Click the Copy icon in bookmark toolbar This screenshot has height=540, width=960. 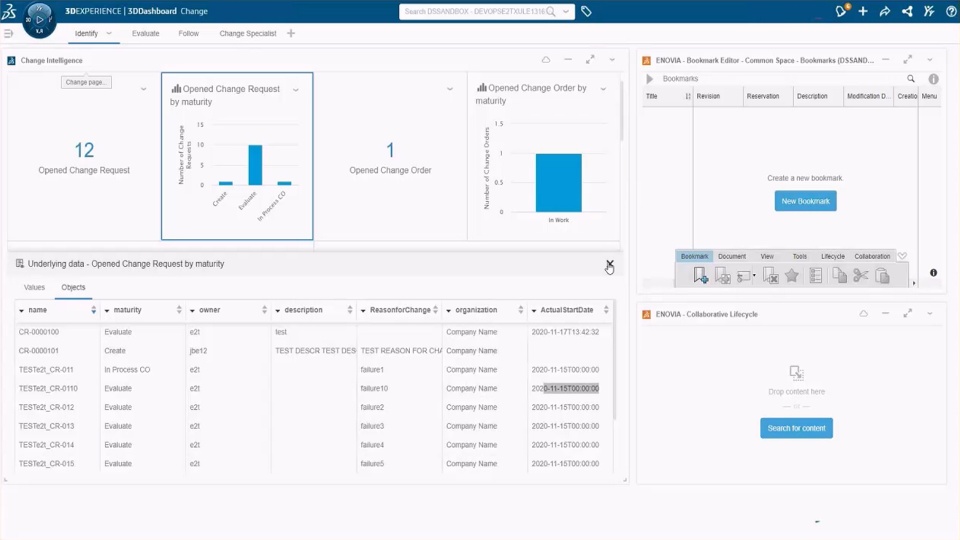pos(839,276)
